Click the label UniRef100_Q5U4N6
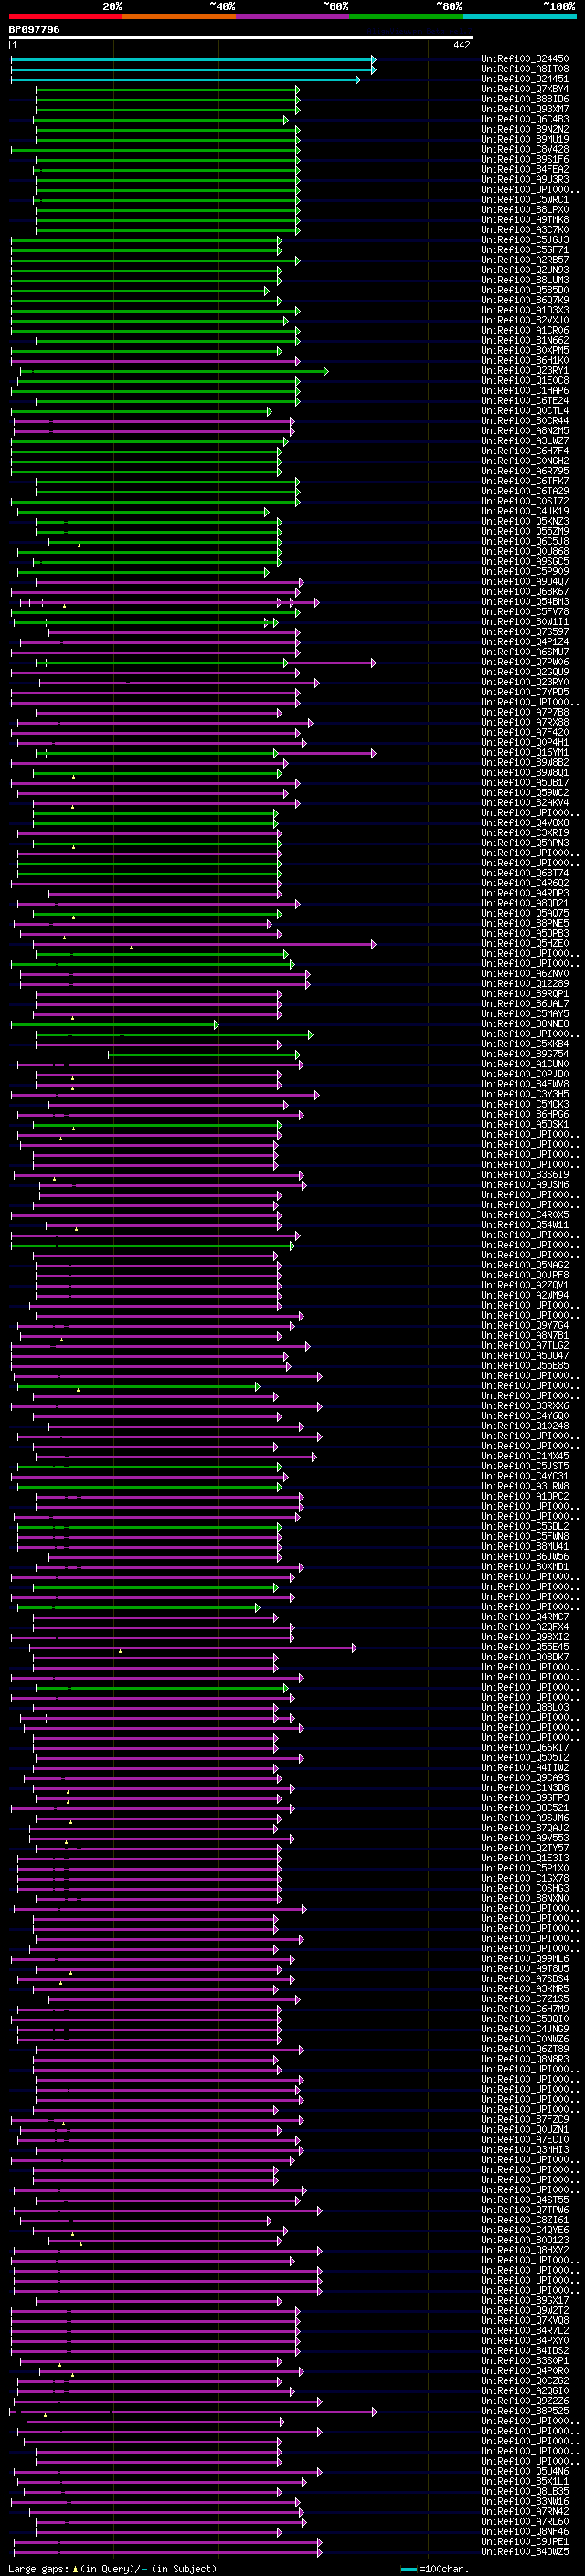Viewport: 585px width, 2576px height. [x=525, y=2471]
